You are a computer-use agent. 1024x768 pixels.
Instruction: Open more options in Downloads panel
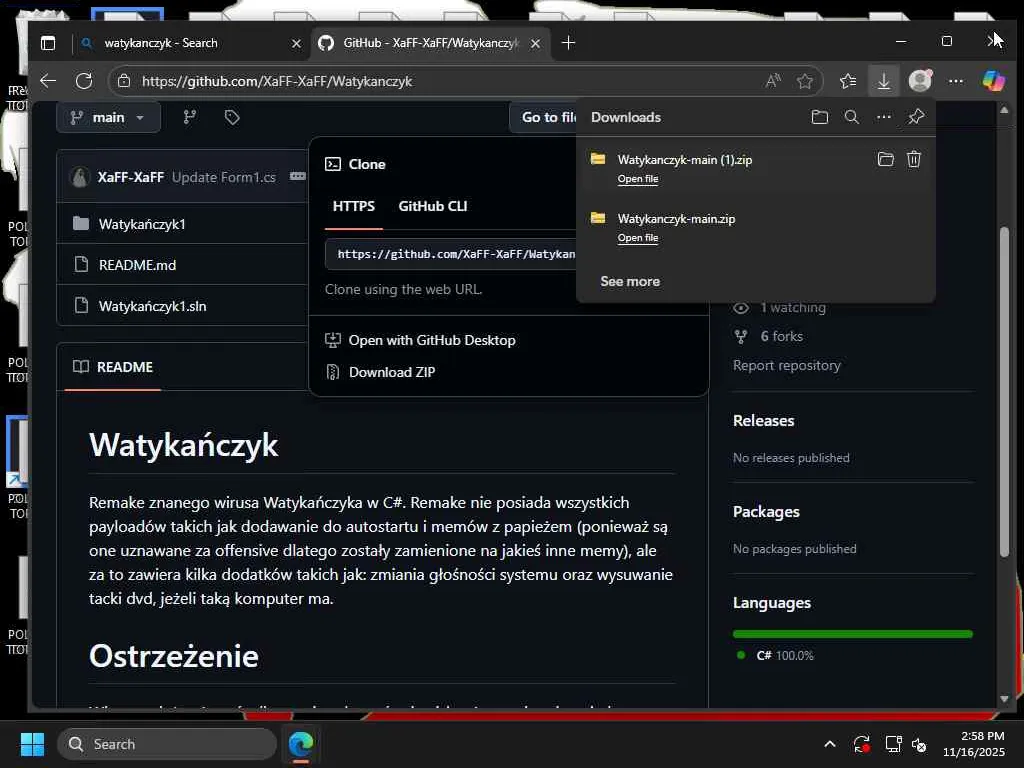tap(884, 117)
